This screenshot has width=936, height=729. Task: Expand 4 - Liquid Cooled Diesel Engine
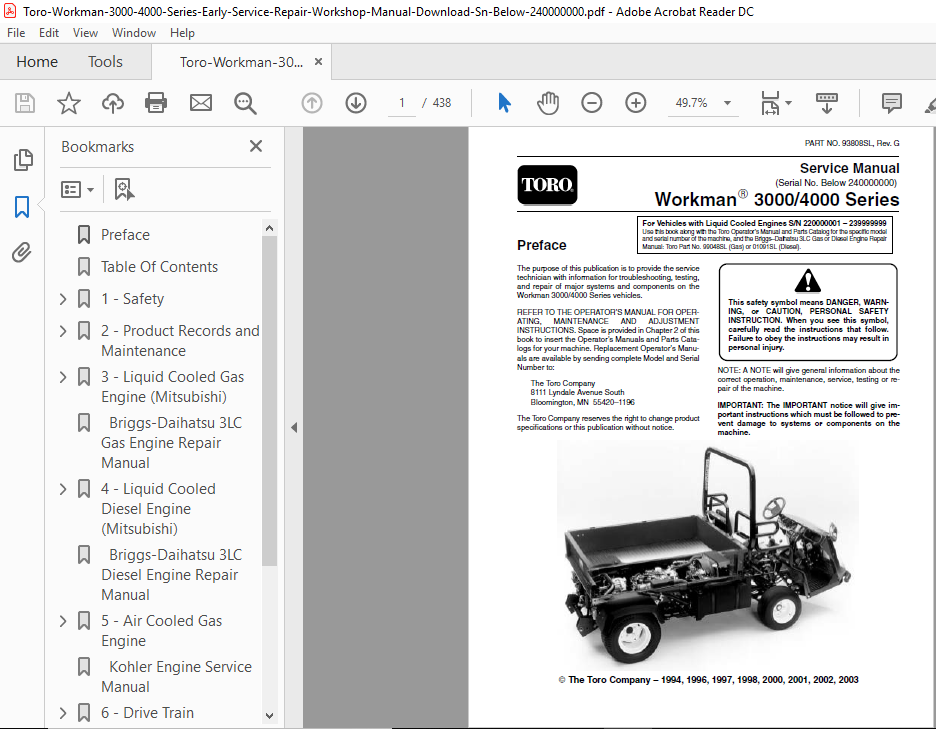pos(63,489)
